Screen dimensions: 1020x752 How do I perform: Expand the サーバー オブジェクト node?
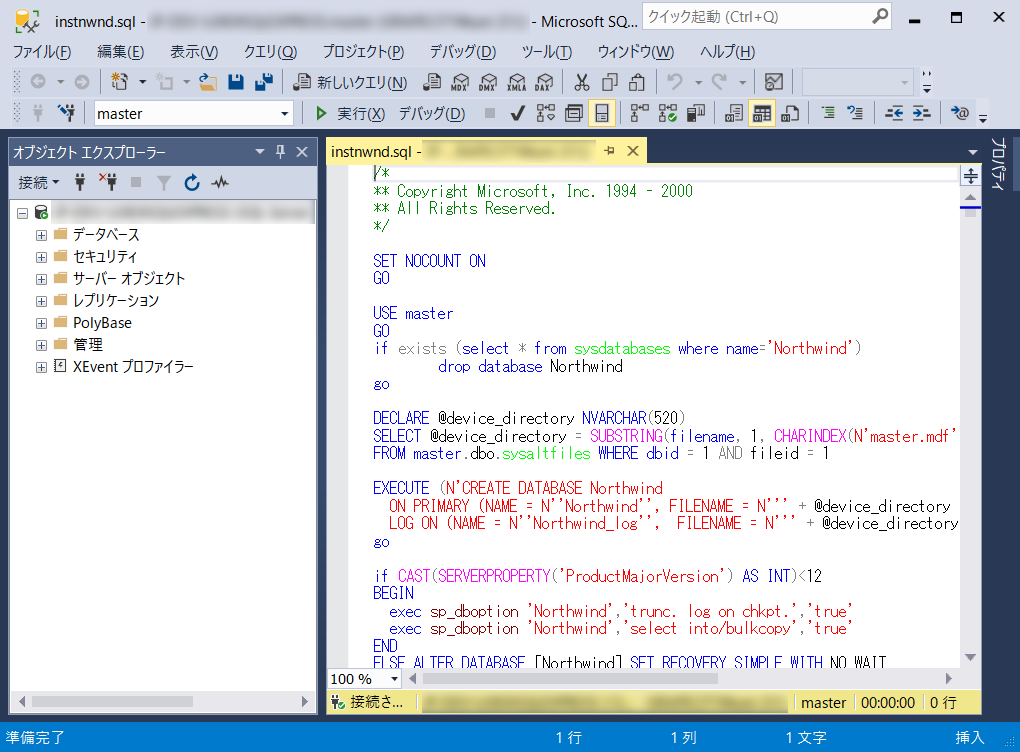42,280
